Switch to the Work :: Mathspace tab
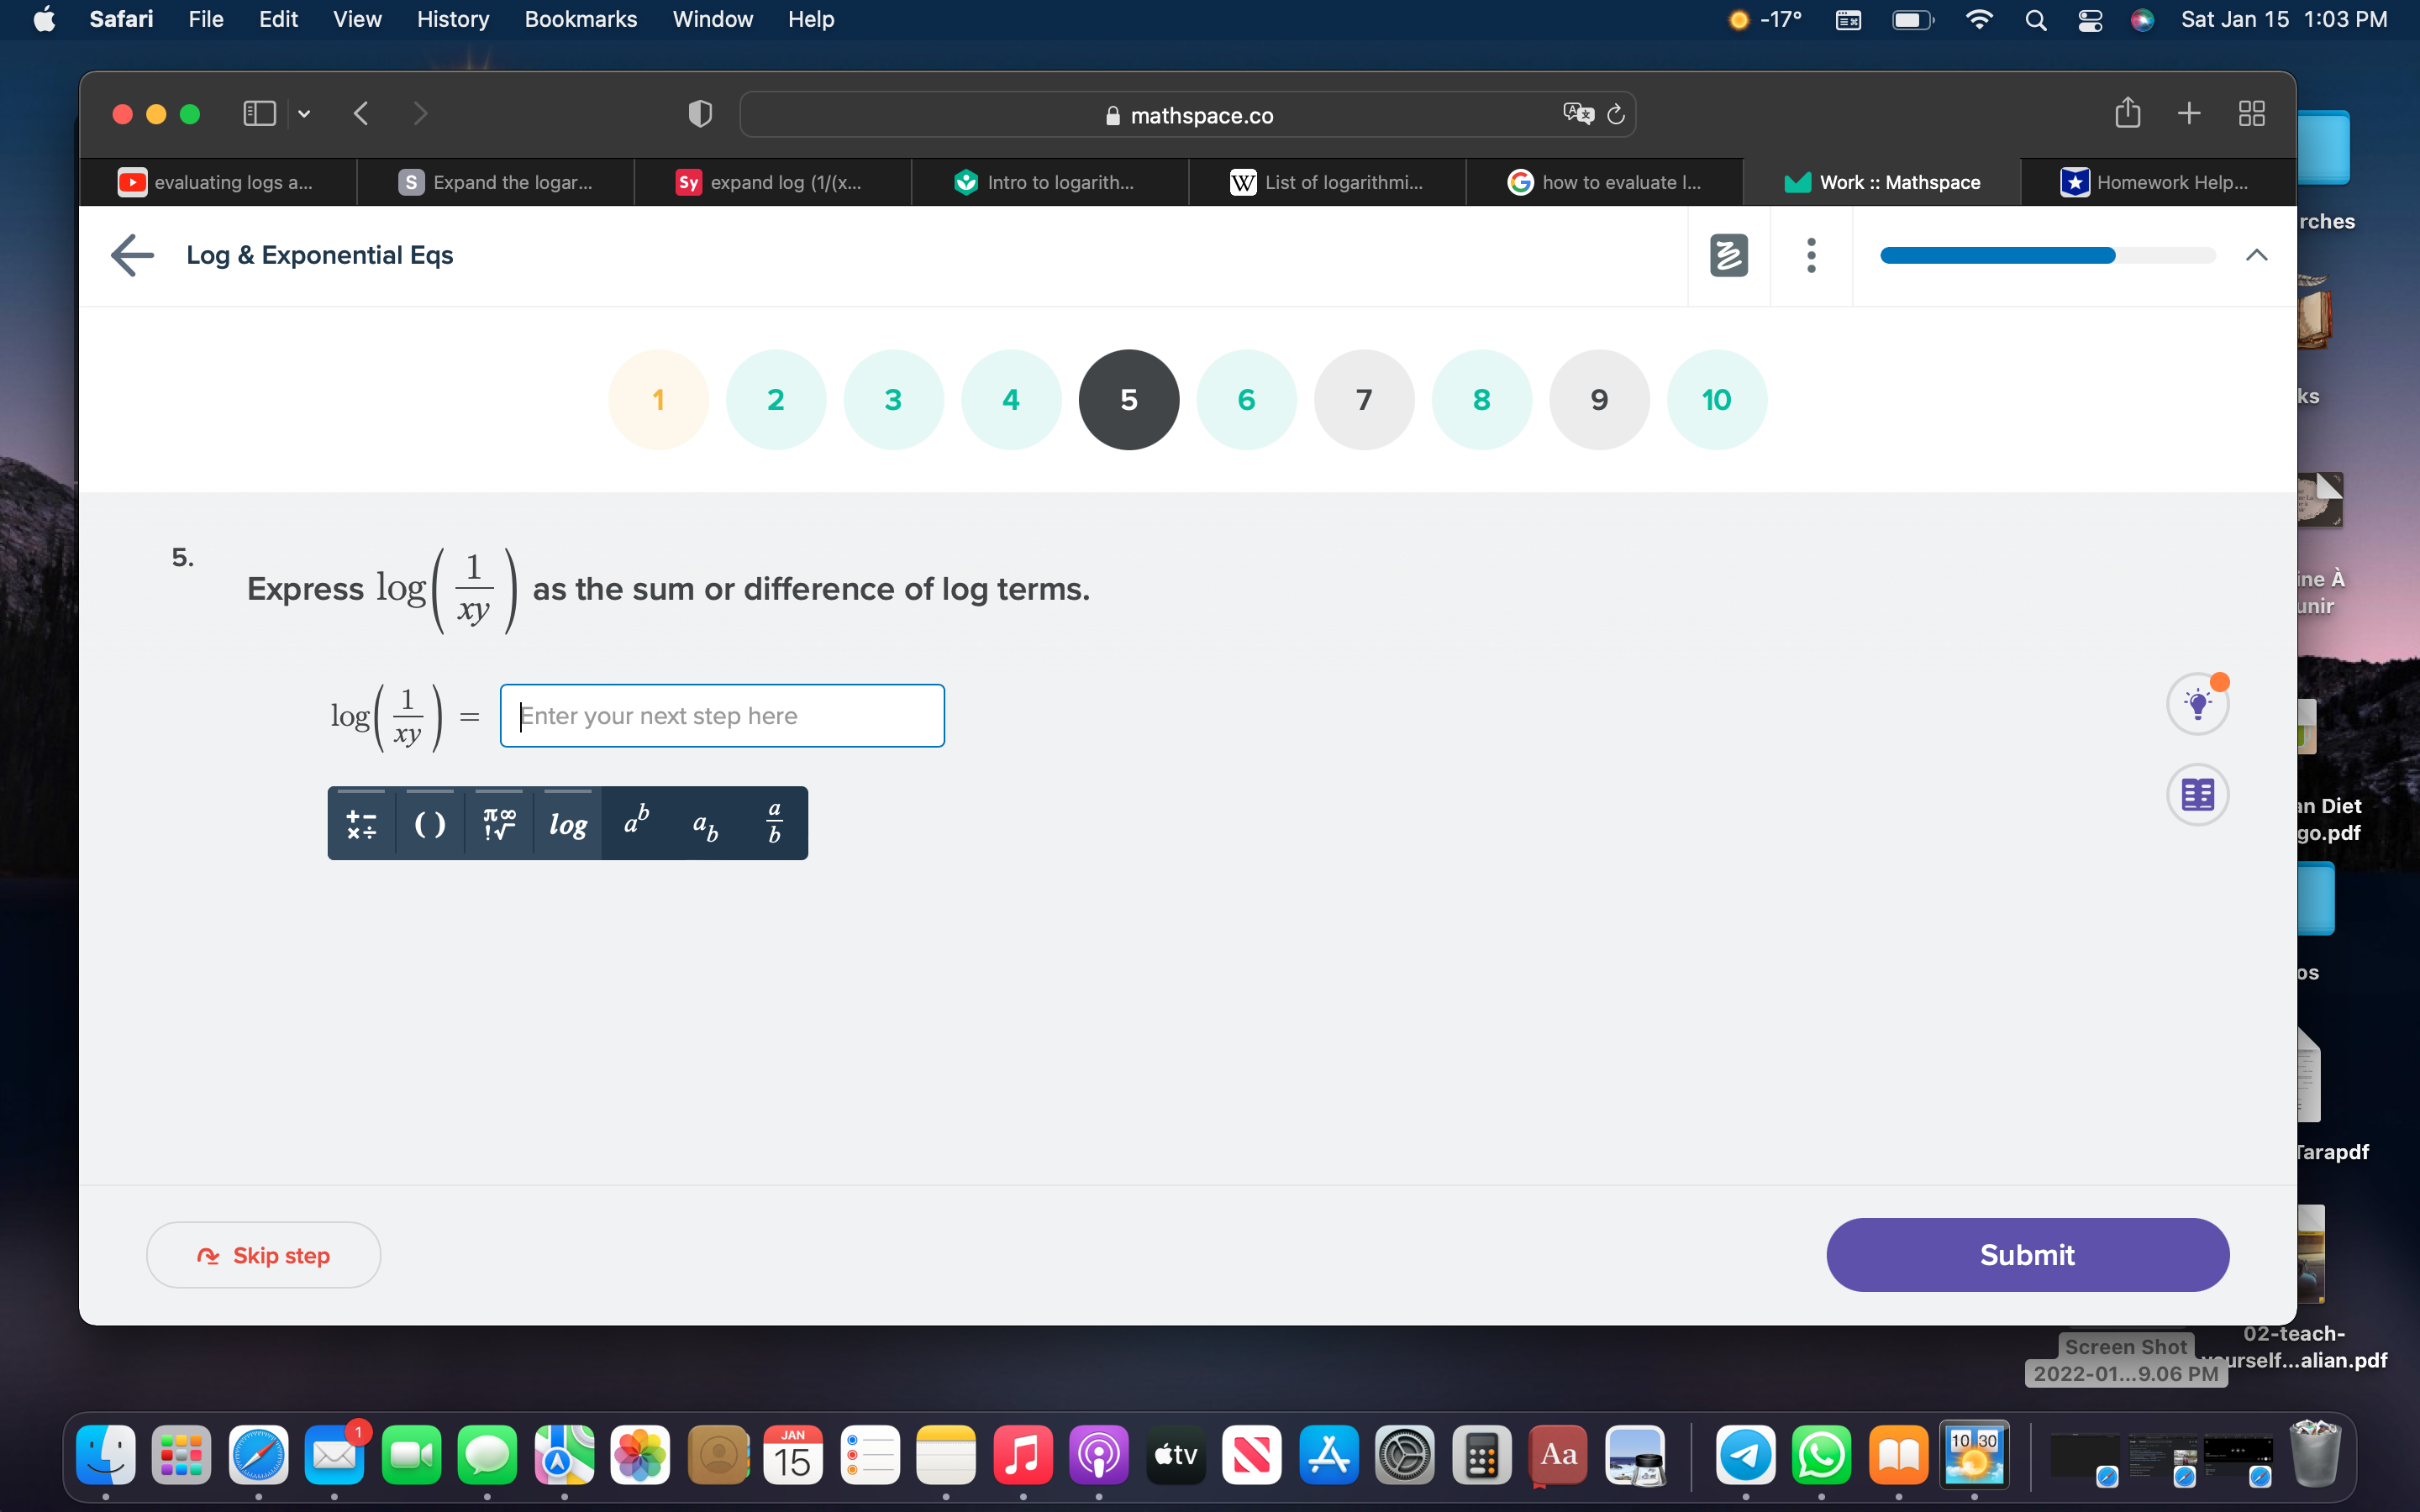 [1884, 182]
